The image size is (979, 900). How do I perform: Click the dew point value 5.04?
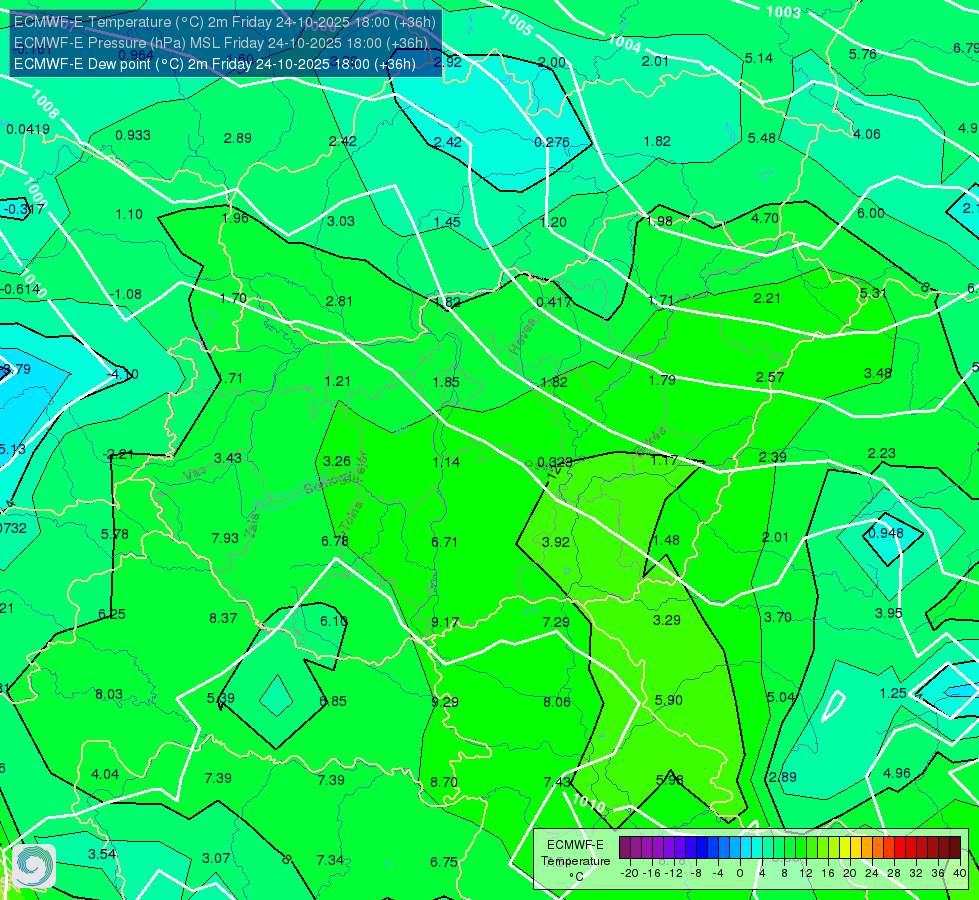781,698
